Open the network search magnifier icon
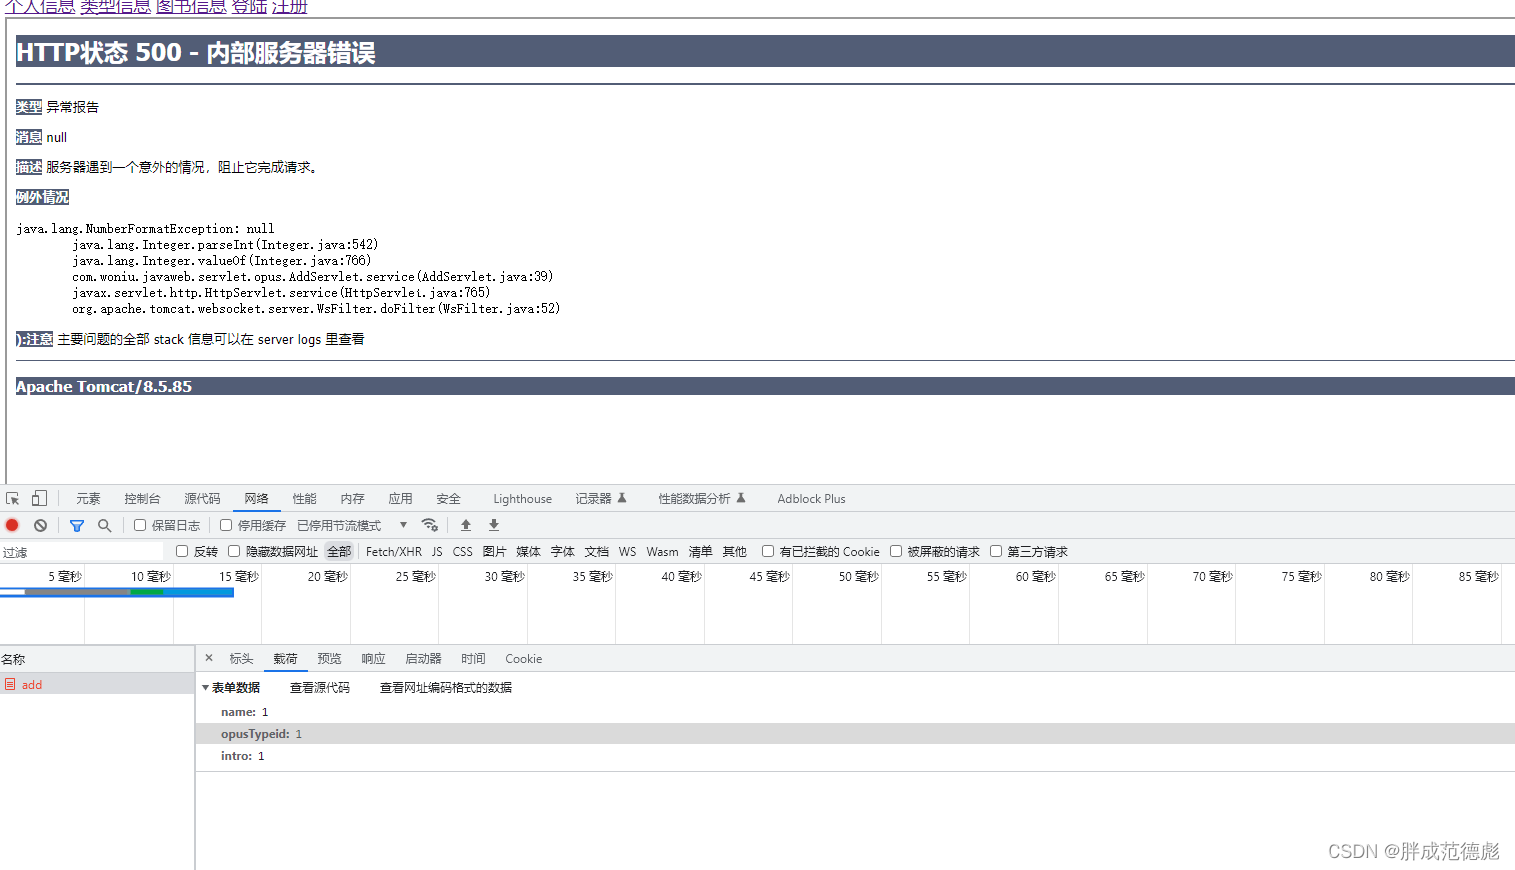The width and height of the screenshot is (1515, 870). 104,525
